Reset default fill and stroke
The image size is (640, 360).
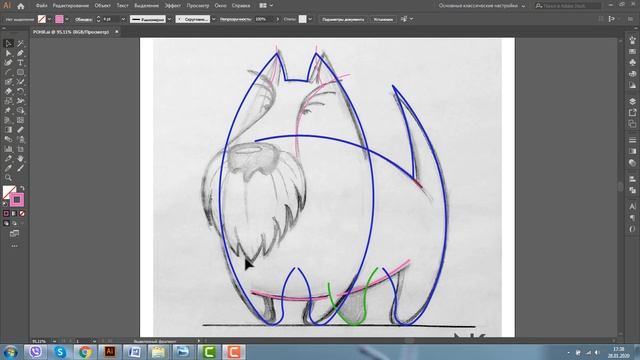coord(5,204)
